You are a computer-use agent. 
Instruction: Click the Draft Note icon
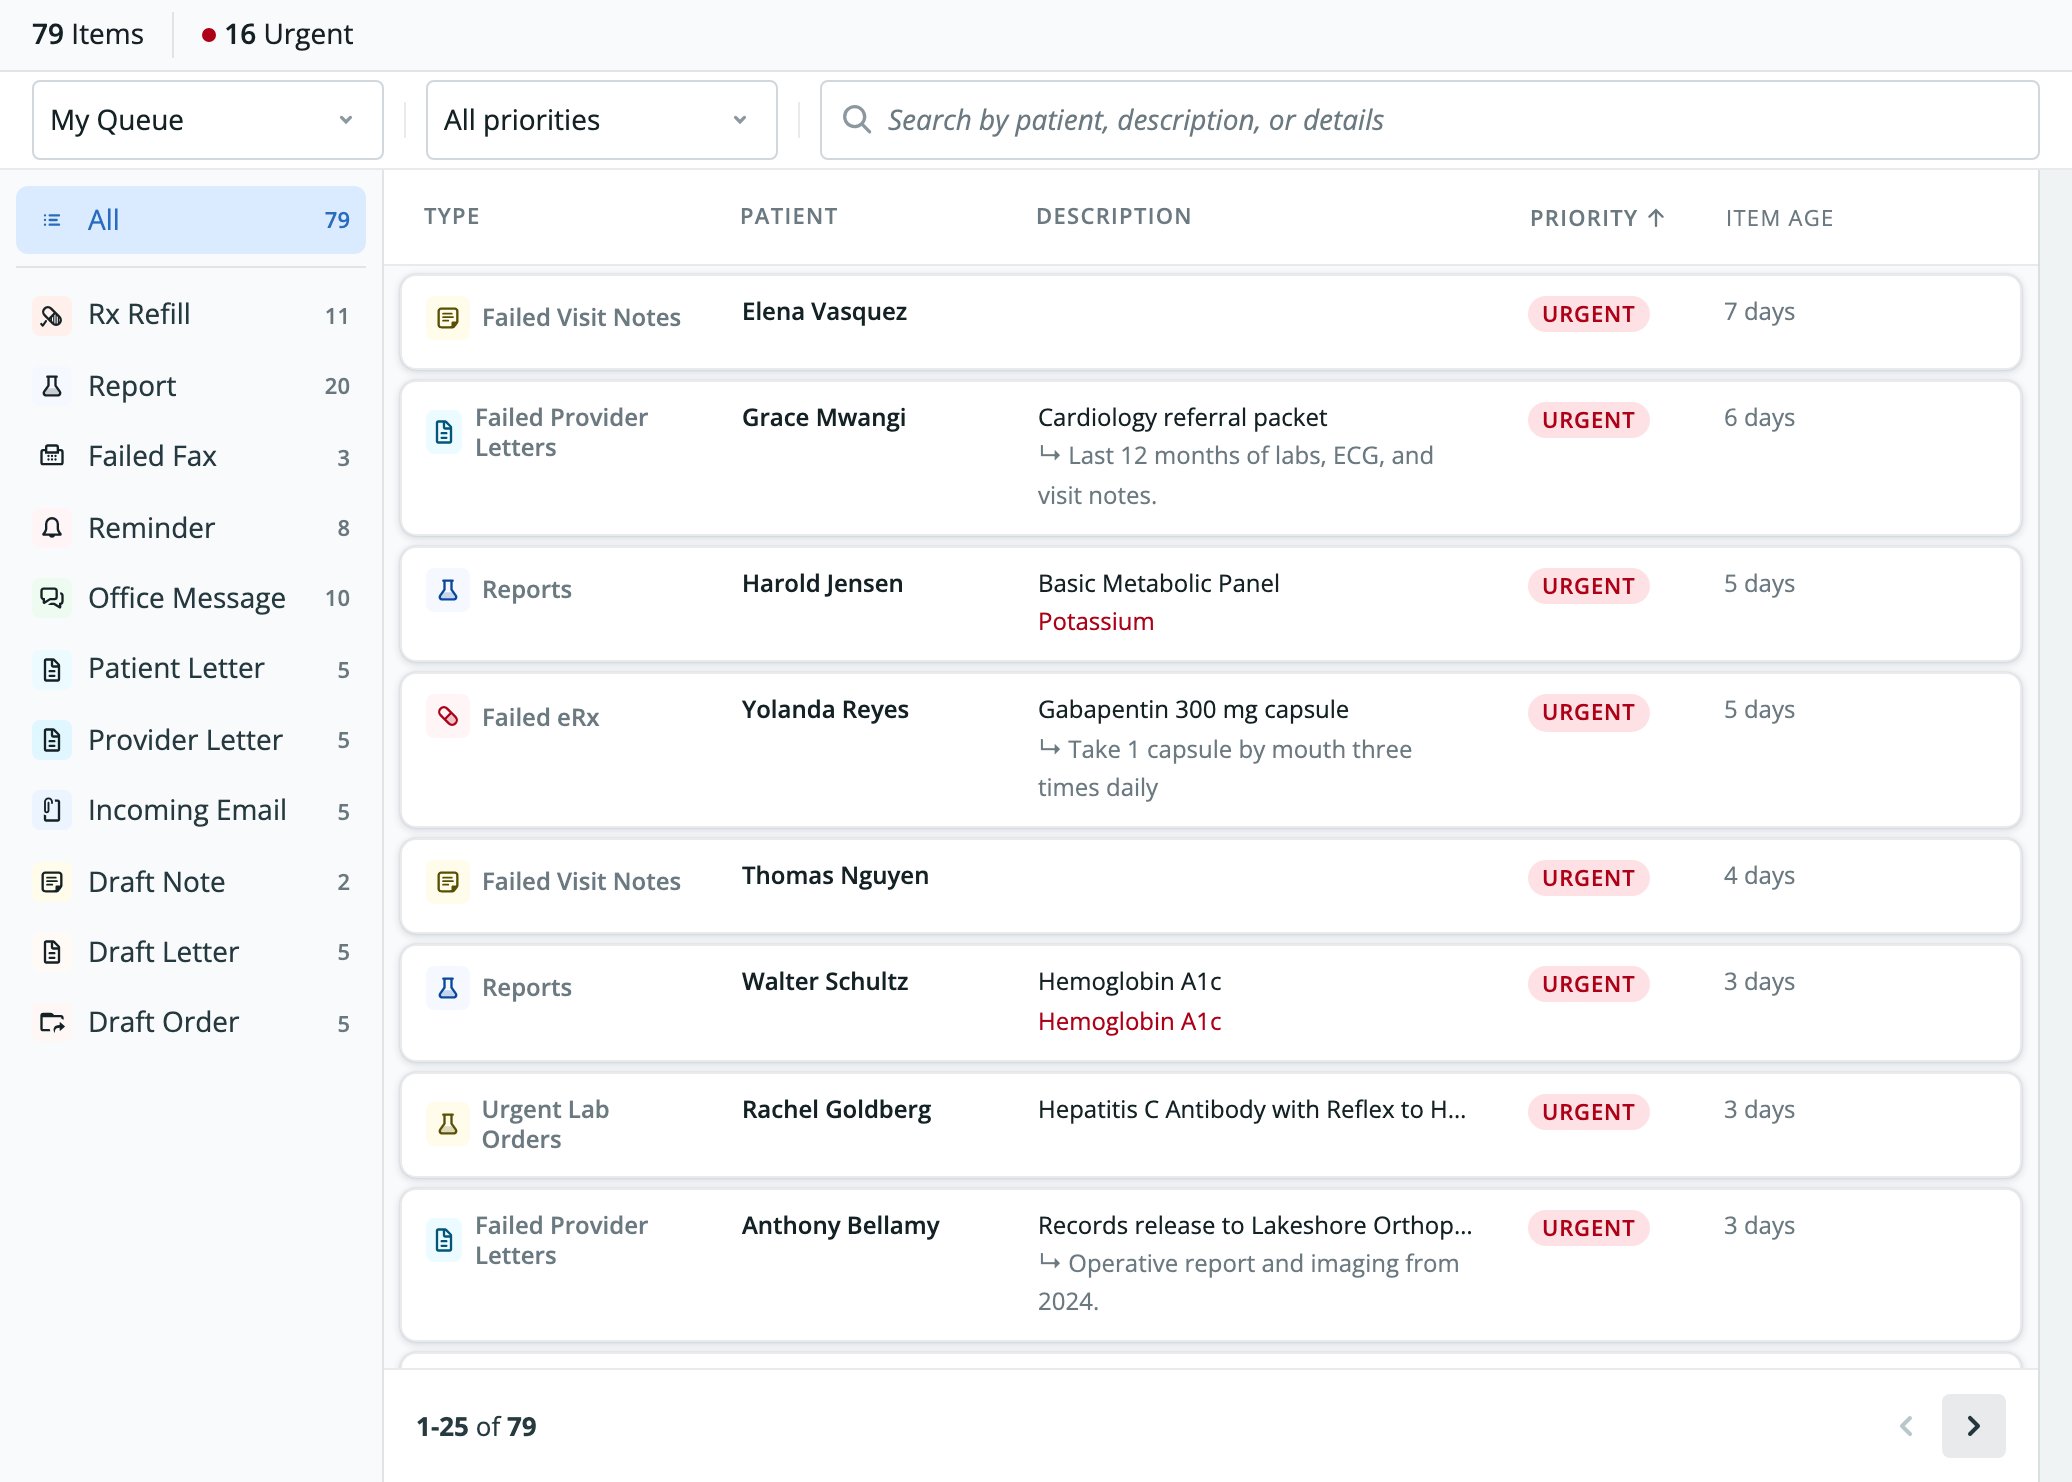click(51, 882)
